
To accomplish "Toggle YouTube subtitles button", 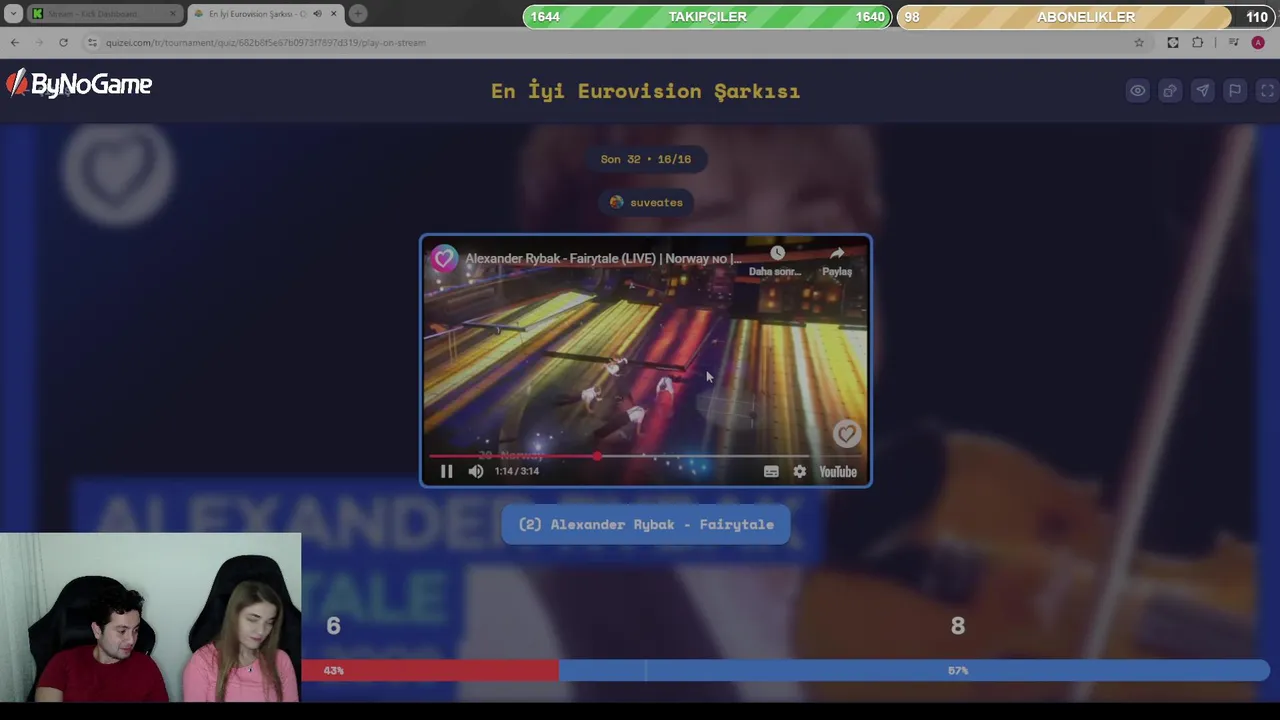I will pyautogui.click(x=771, y=472).
